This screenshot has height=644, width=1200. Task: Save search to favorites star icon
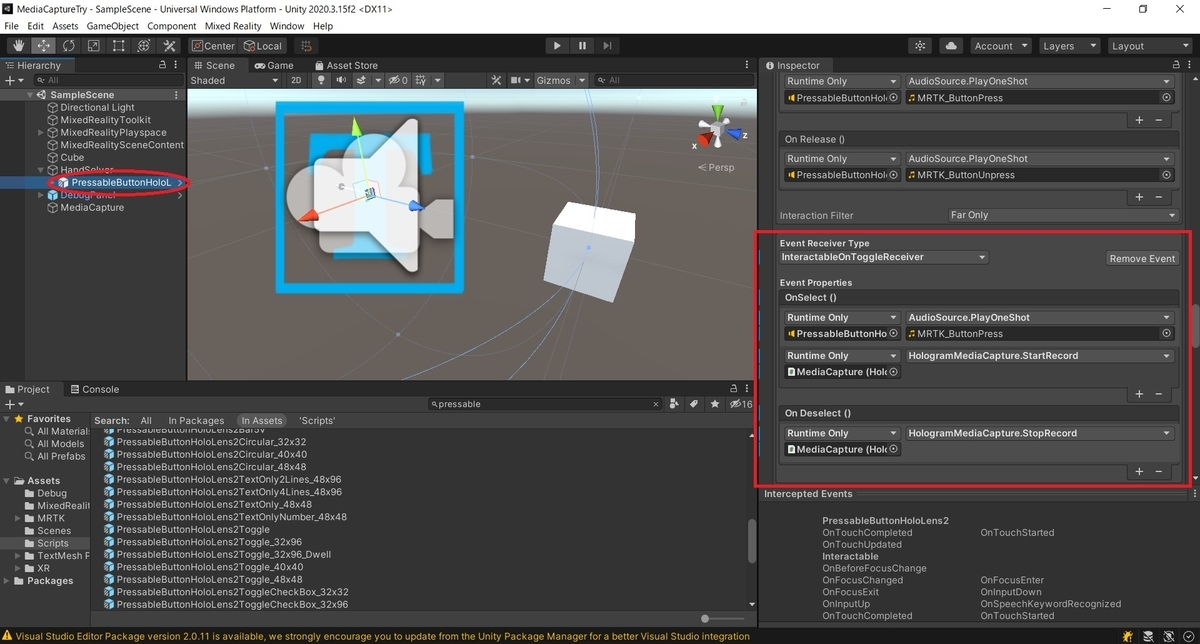[715, 404]
